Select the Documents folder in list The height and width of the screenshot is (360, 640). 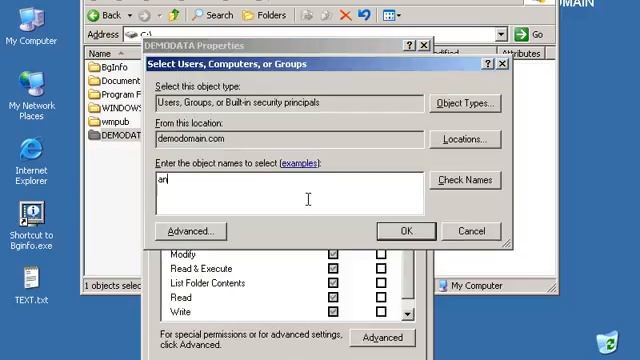(114, 81)
